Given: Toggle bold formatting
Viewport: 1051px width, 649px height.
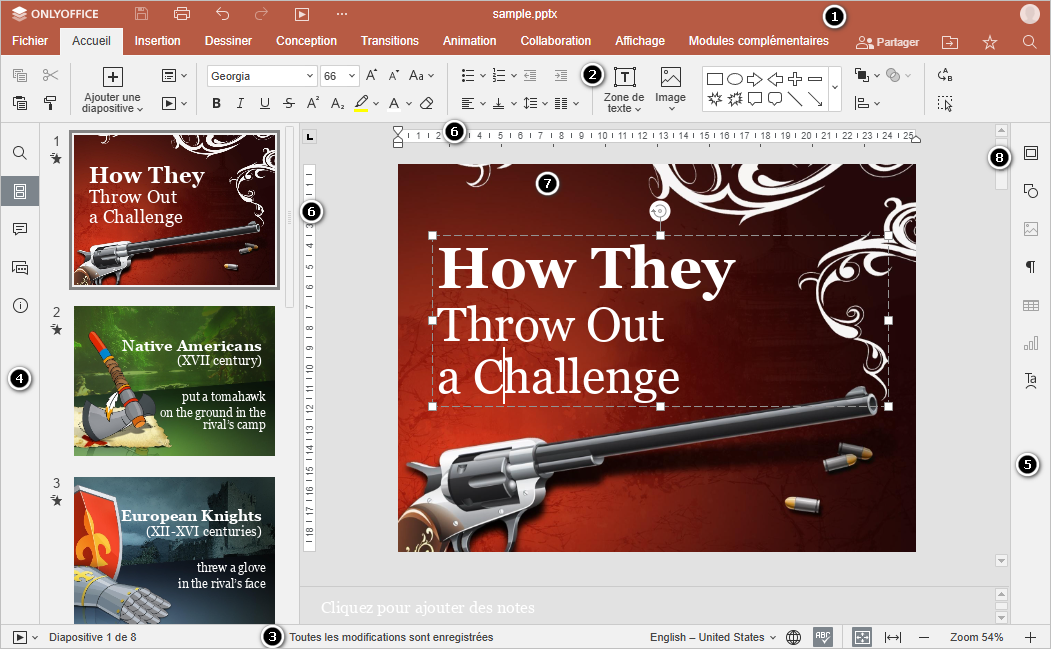Looking at the screenshot, I should coord(217,103).
